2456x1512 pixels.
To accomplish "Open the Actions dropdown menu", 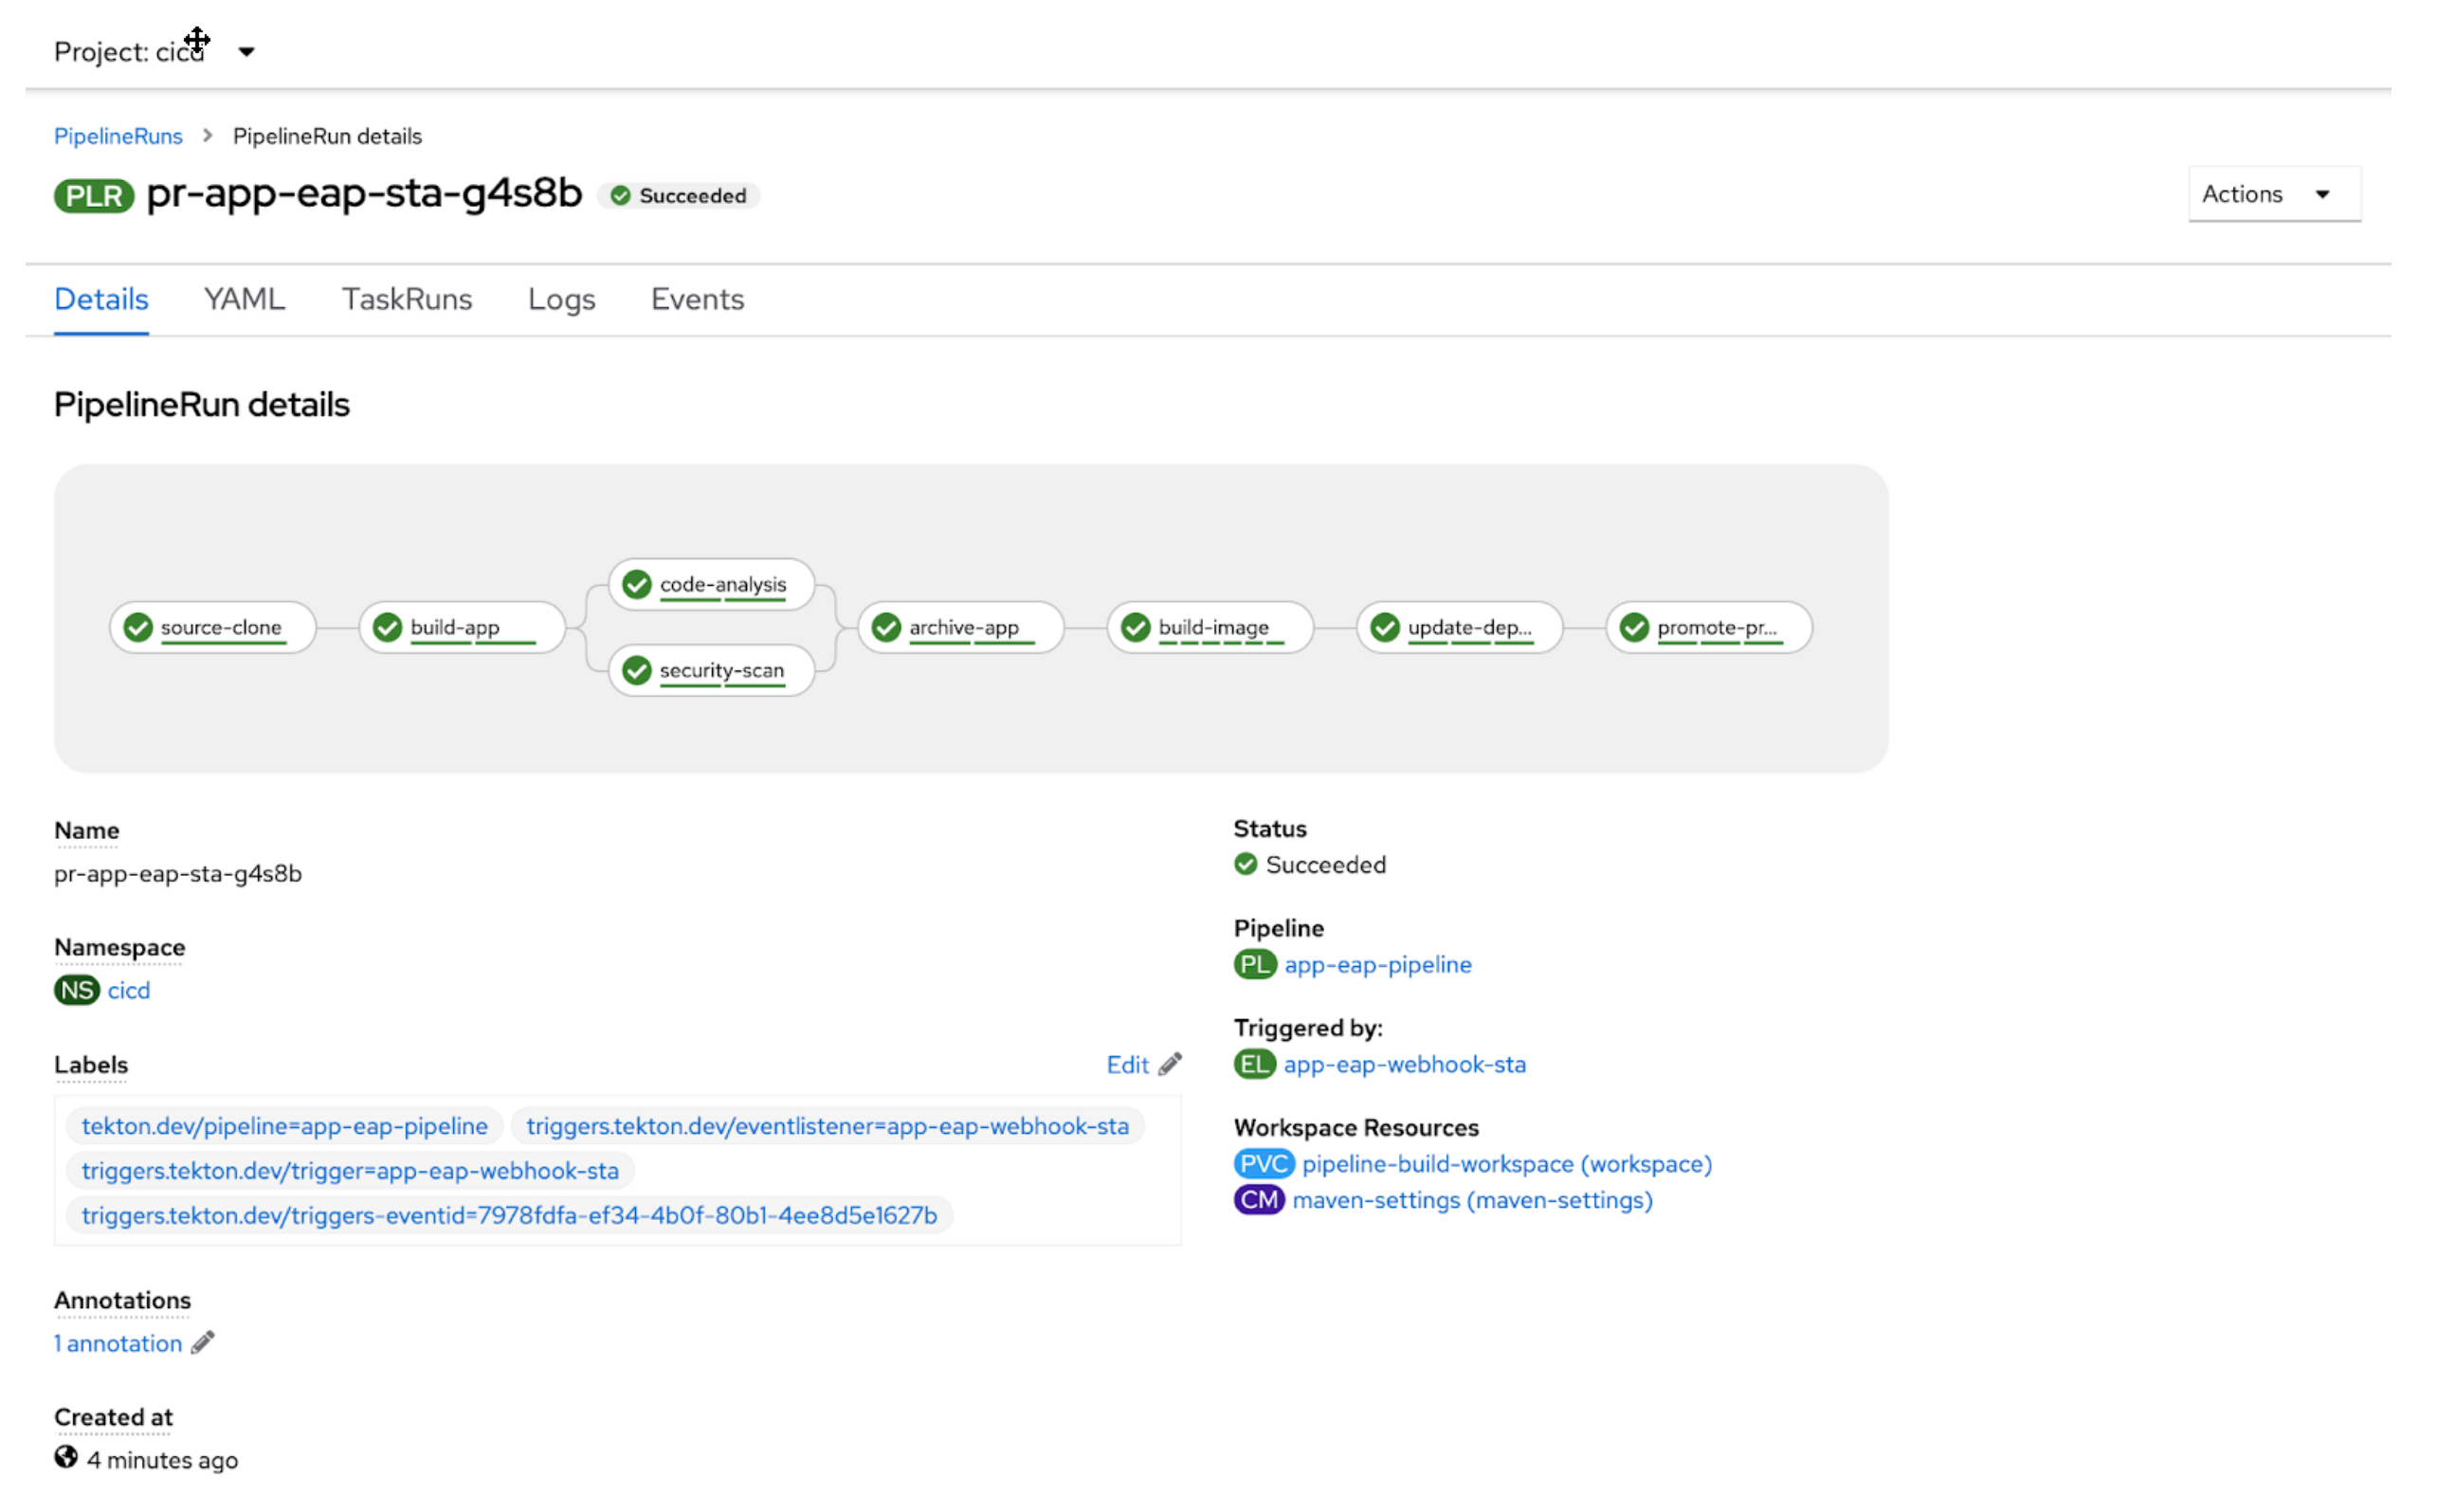I will point(2272,194).
